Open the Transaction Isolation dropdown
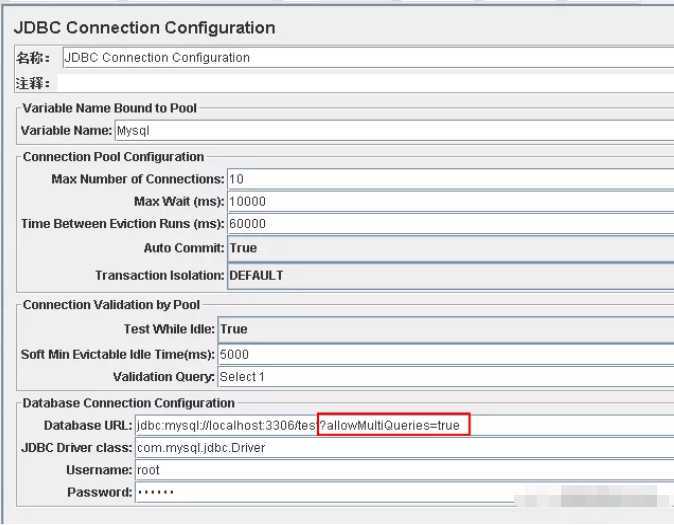Viewport: 674px width, 525px height. coord(450,276)
